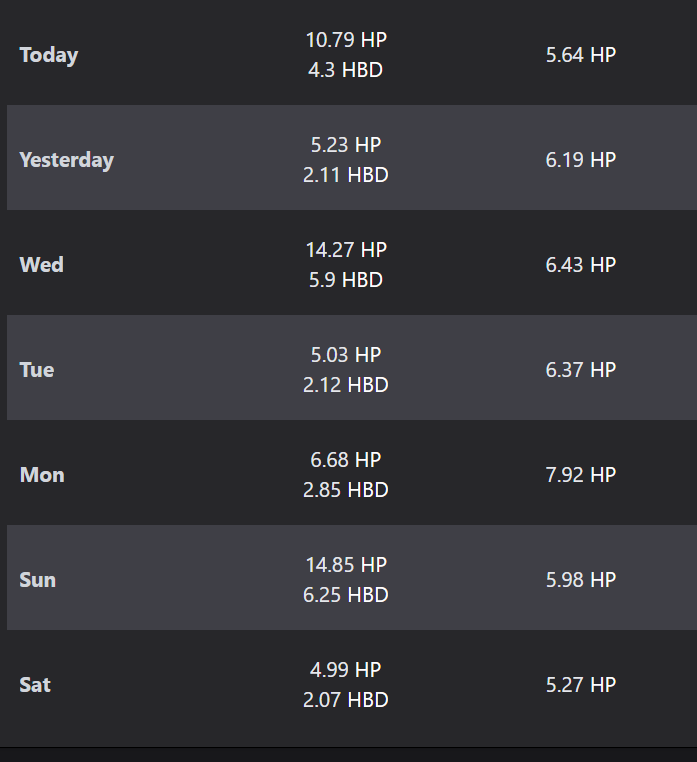The height and width of the screenshot is (762, 697).
Task: Select the 14.85 HP value
Action: pyautogui.click(x=346, y=565)
